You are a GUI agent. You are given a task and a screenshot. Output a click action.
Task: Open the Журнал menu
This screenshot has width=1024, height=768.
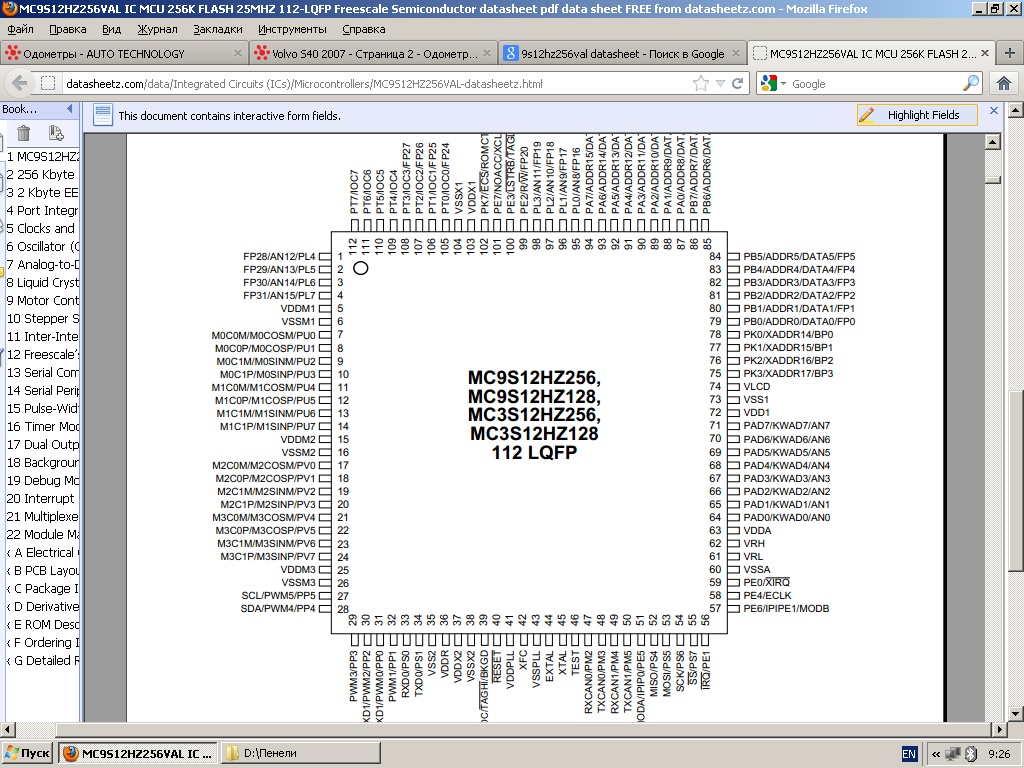(x=157, y=29)
